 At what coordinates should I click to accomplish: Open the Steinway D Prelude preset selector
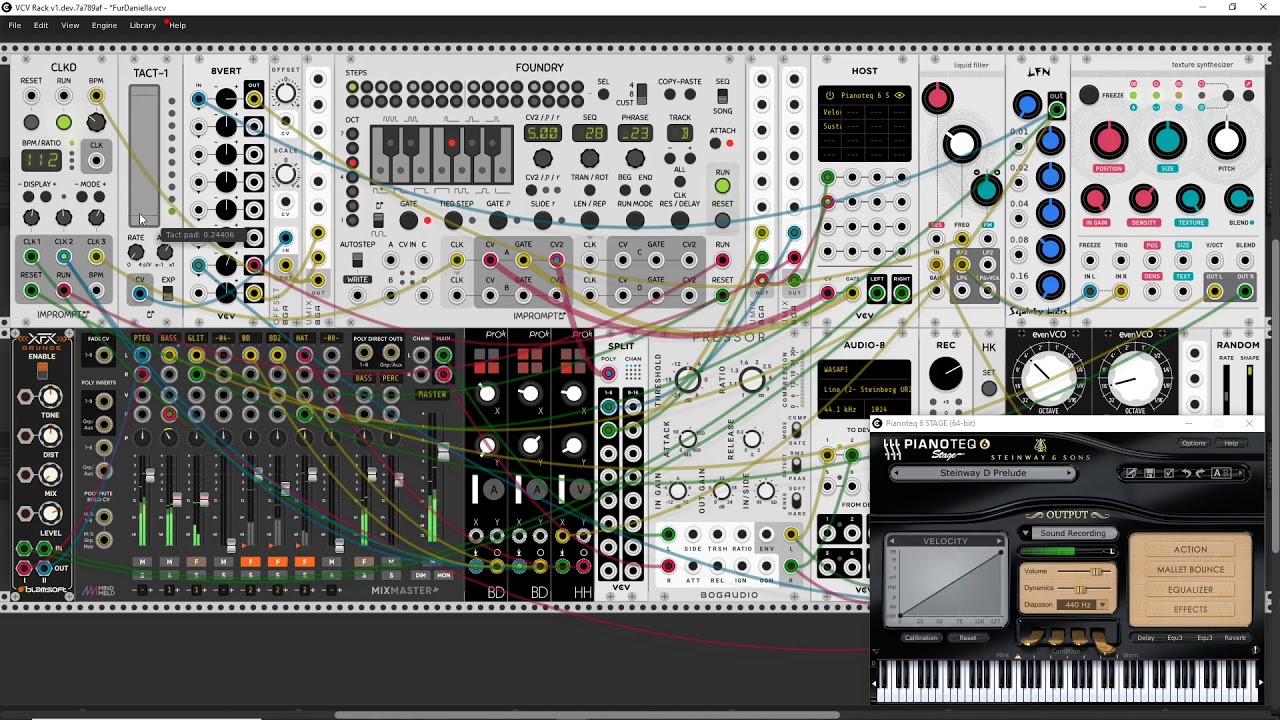pyautogui.click(x=982, y=473)
